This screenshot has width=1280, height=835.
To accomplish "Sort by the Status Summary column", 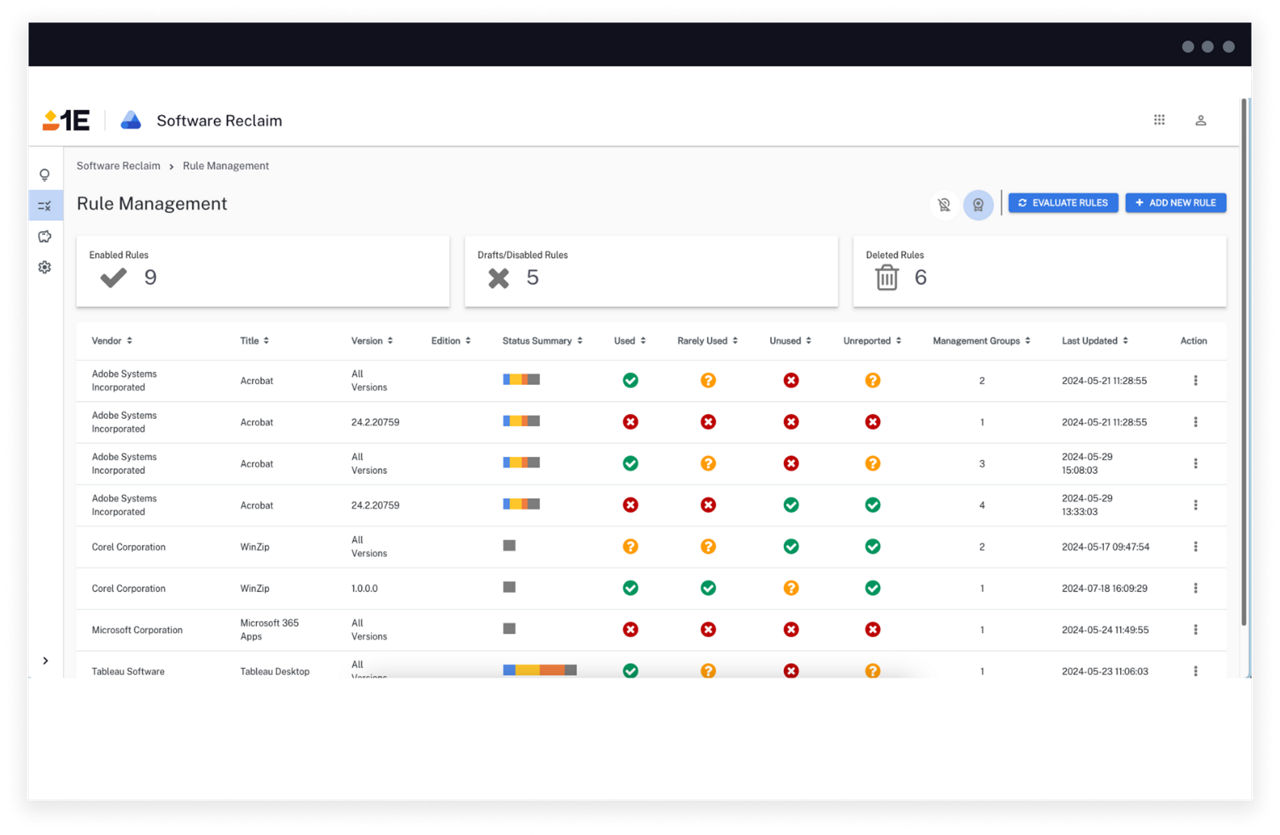I will pos(543,341).
